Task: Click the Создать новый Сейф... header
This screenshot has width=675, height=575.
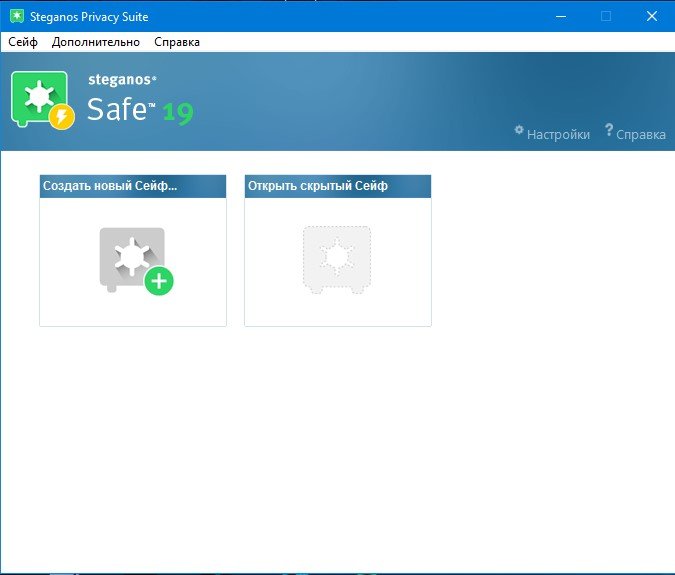Action: [x=133, y=186]
